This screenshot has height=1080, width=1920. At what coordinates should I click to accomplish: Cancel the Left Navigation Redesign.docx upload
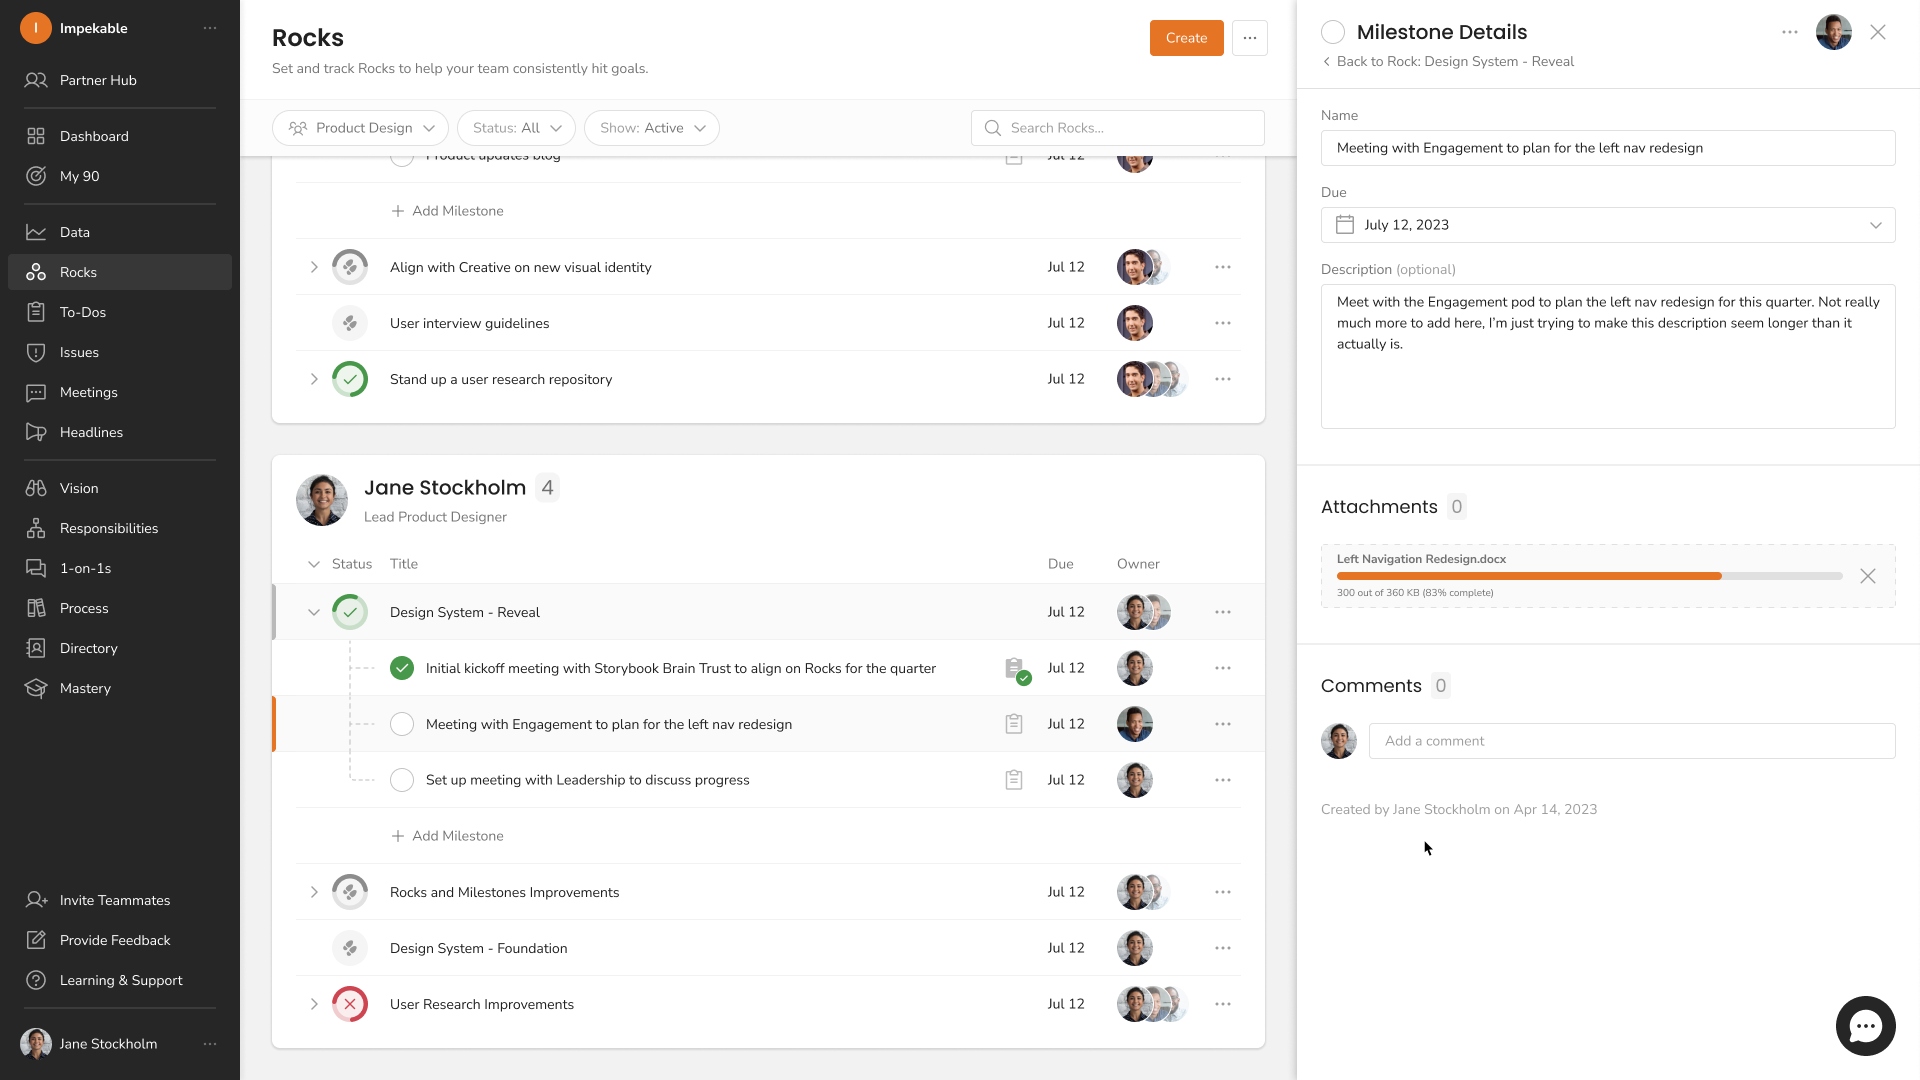(x=1867, y=576)
